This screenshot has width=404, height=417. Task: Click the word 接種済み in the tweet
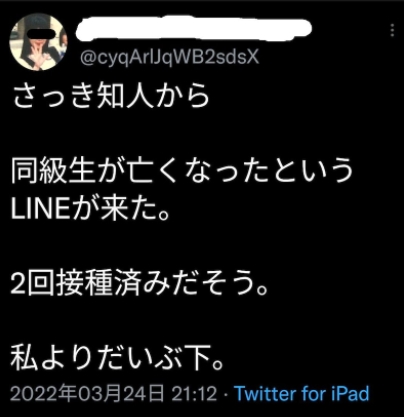[111, 285]
